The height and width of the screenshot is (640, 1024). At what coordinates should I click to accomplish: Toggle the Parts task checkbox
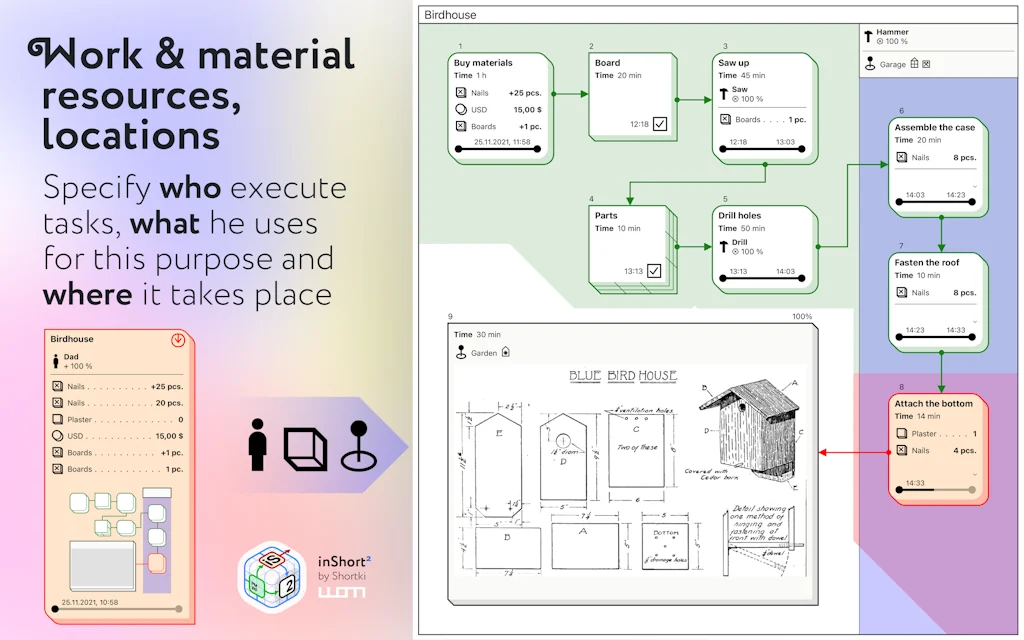pyautogui.click(x=654, y=271)
